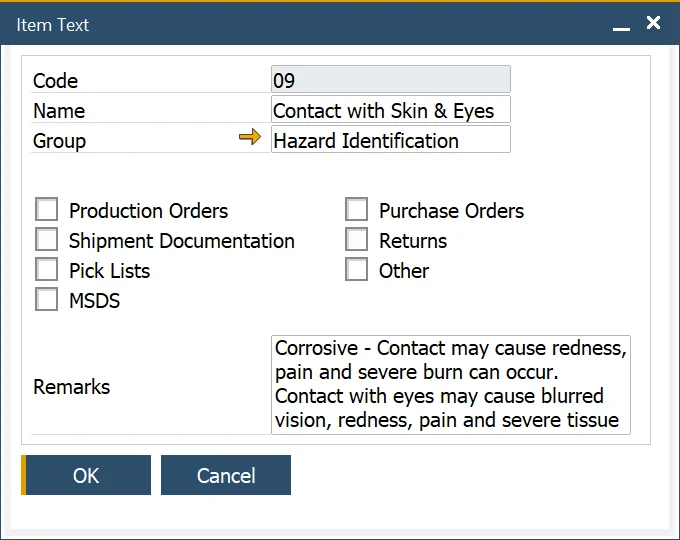The image size is (680, 540).
Task: Click the Remarks label
Action: 72,387
